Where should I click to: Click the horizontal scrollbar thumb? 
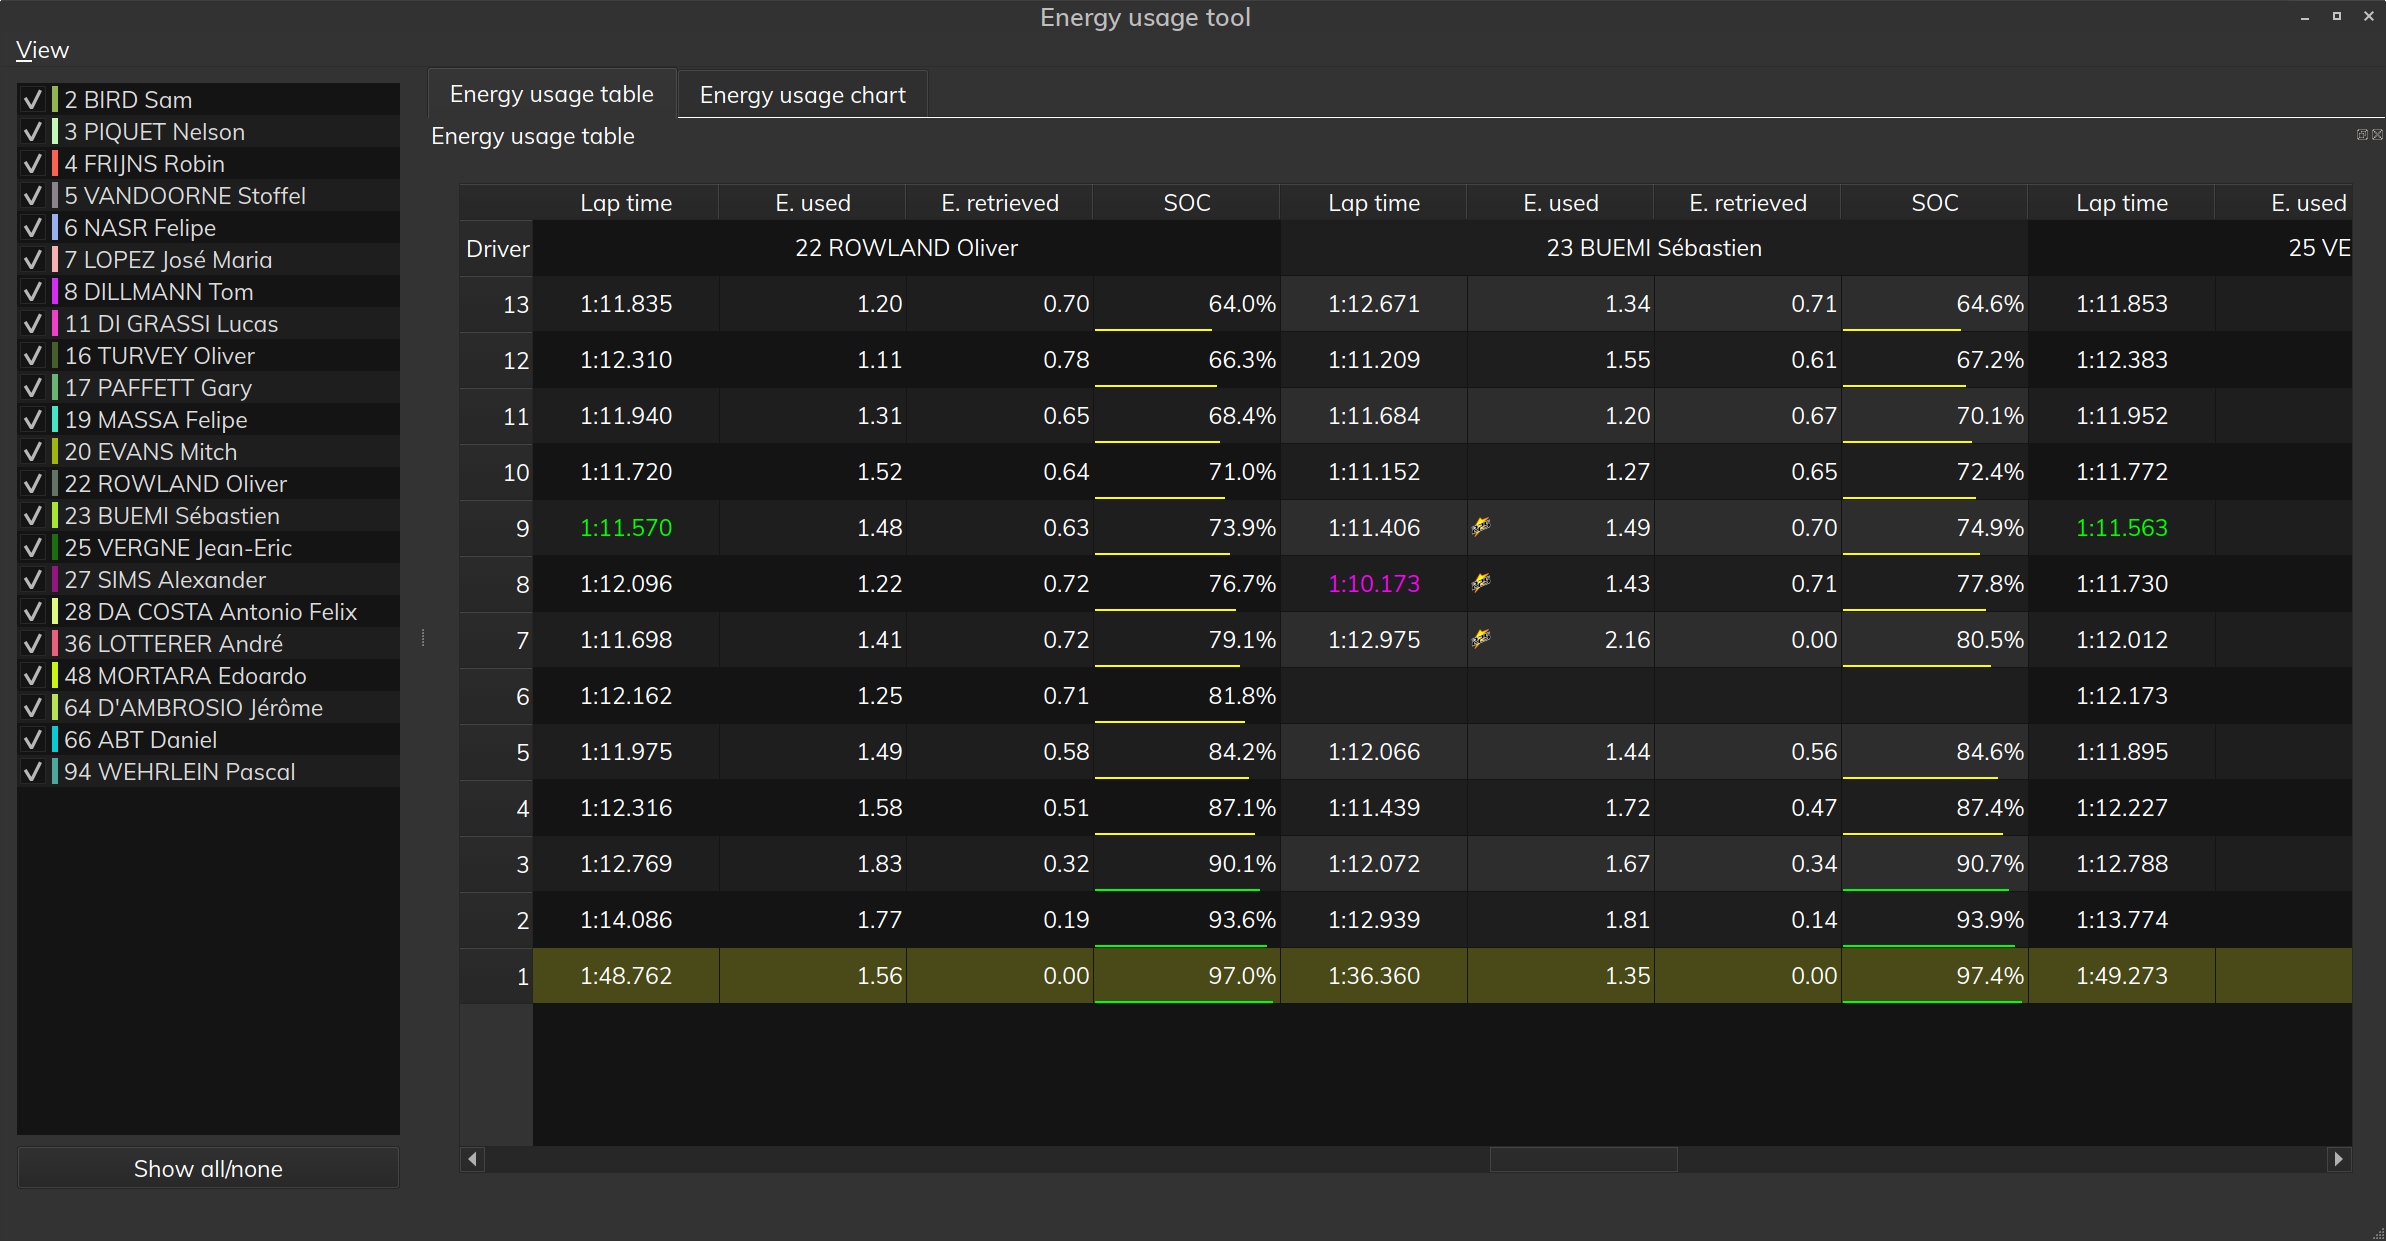[x=1583, y=1159]
